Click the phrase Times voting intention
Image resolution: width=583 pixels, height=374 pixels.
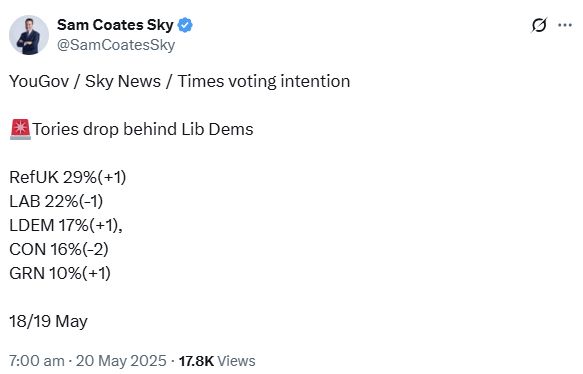click(264, 81)
